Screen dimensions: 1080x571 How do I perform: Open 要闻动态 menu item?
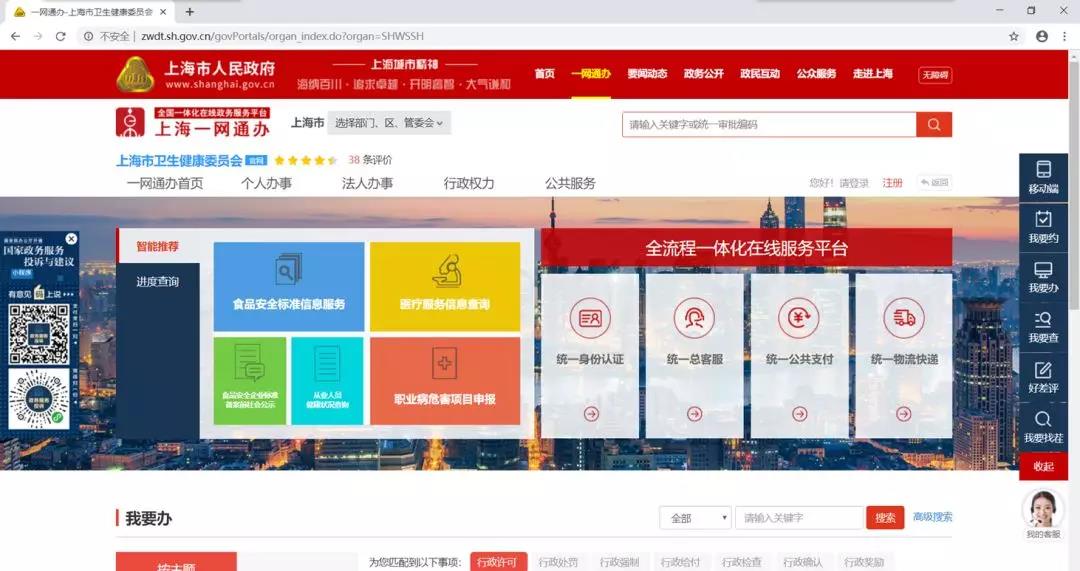647,74
